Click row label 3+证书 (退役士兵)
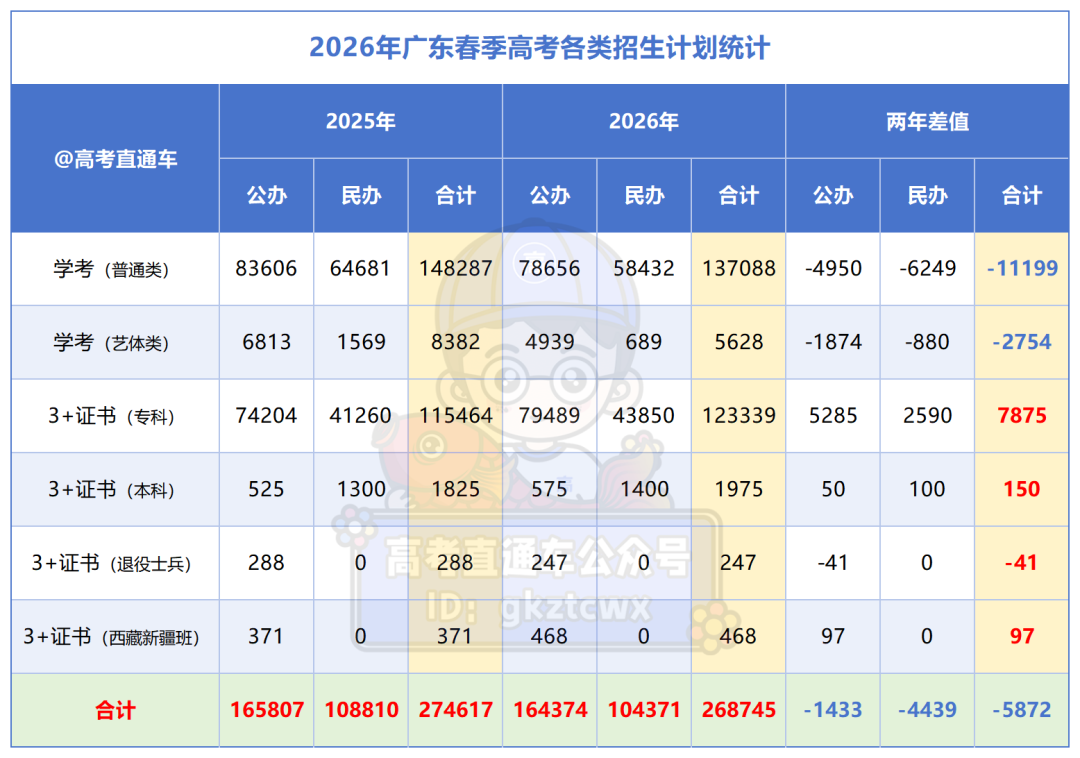1080x758 pixels. tap(111, 563)
